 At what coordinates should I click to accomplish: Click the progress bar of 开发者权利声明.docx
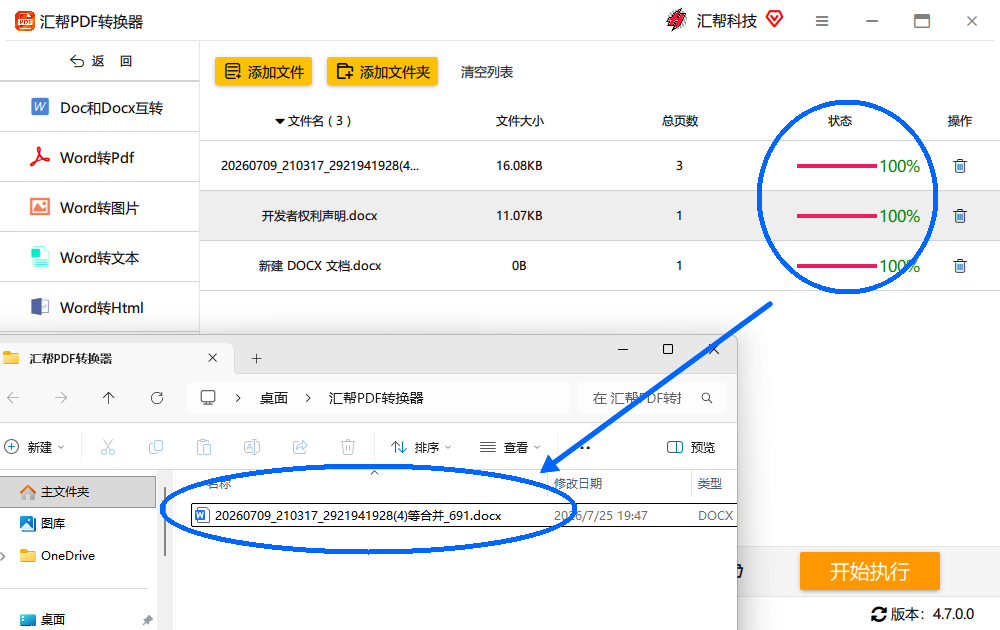point(836,216)
